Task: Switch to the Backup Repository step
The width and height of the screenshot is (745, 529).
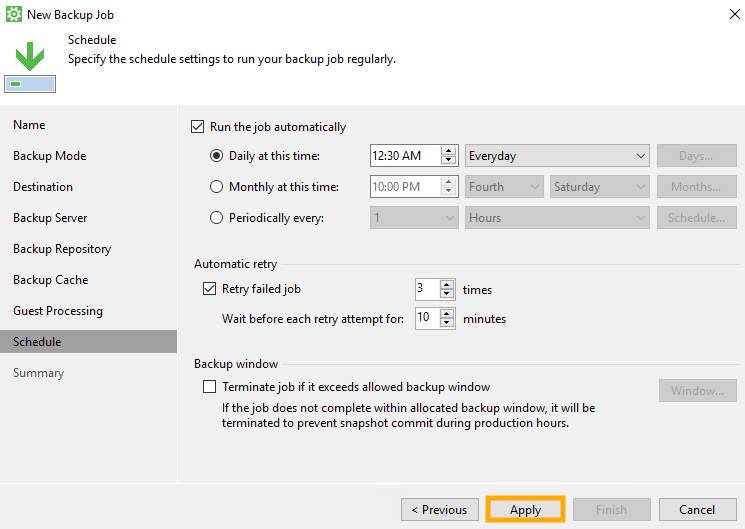Action: [x=62, y=249]
